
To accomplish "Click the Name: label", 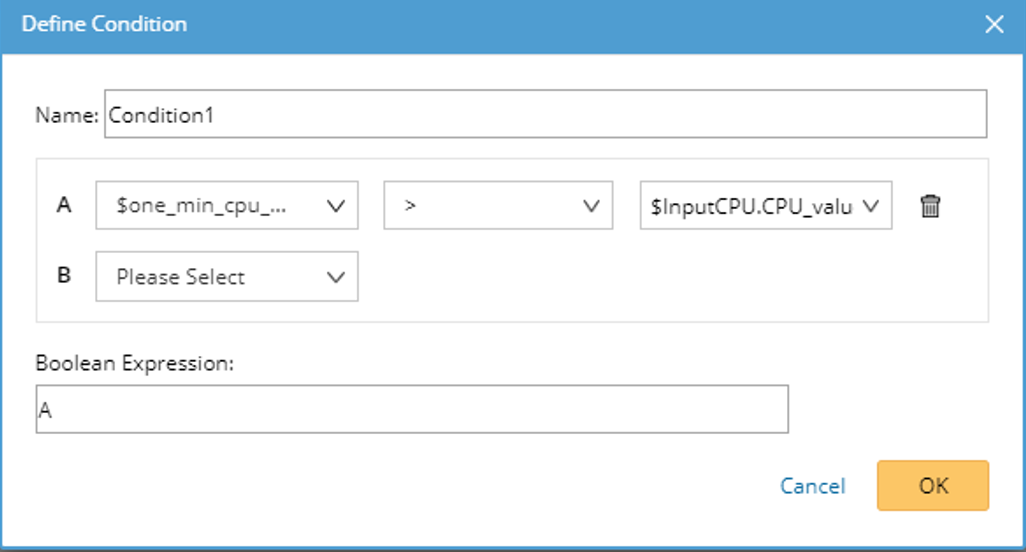I will (67, 115).
